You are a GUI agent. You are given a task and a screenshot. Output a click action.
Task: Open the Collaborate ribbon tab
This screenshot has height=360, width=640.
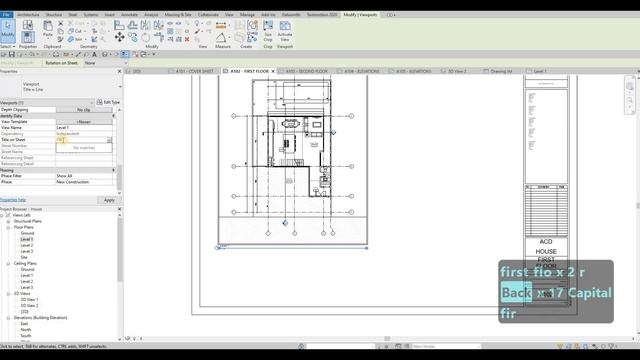pyautogui.click(x=208, y=15)
